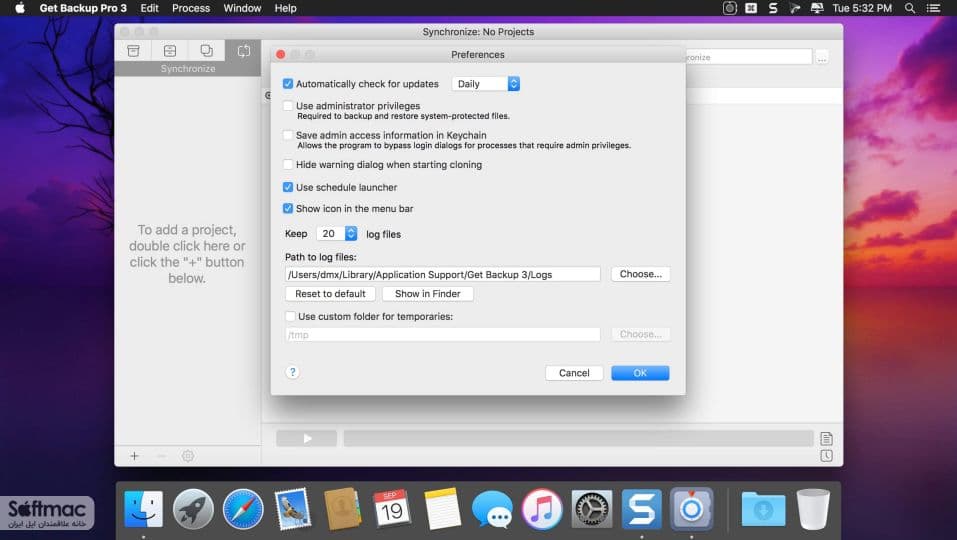The height and width of the screenshot is (540, 957).
Task: Uncheck Automatically check for updates
Action: coord(288,84)
